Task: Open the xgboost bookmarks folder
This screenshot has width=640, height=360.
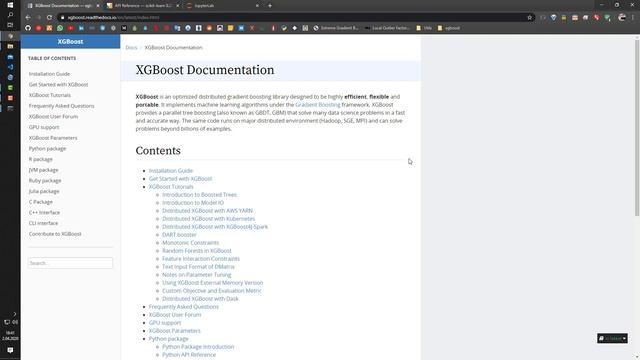Action: [449, 28]
